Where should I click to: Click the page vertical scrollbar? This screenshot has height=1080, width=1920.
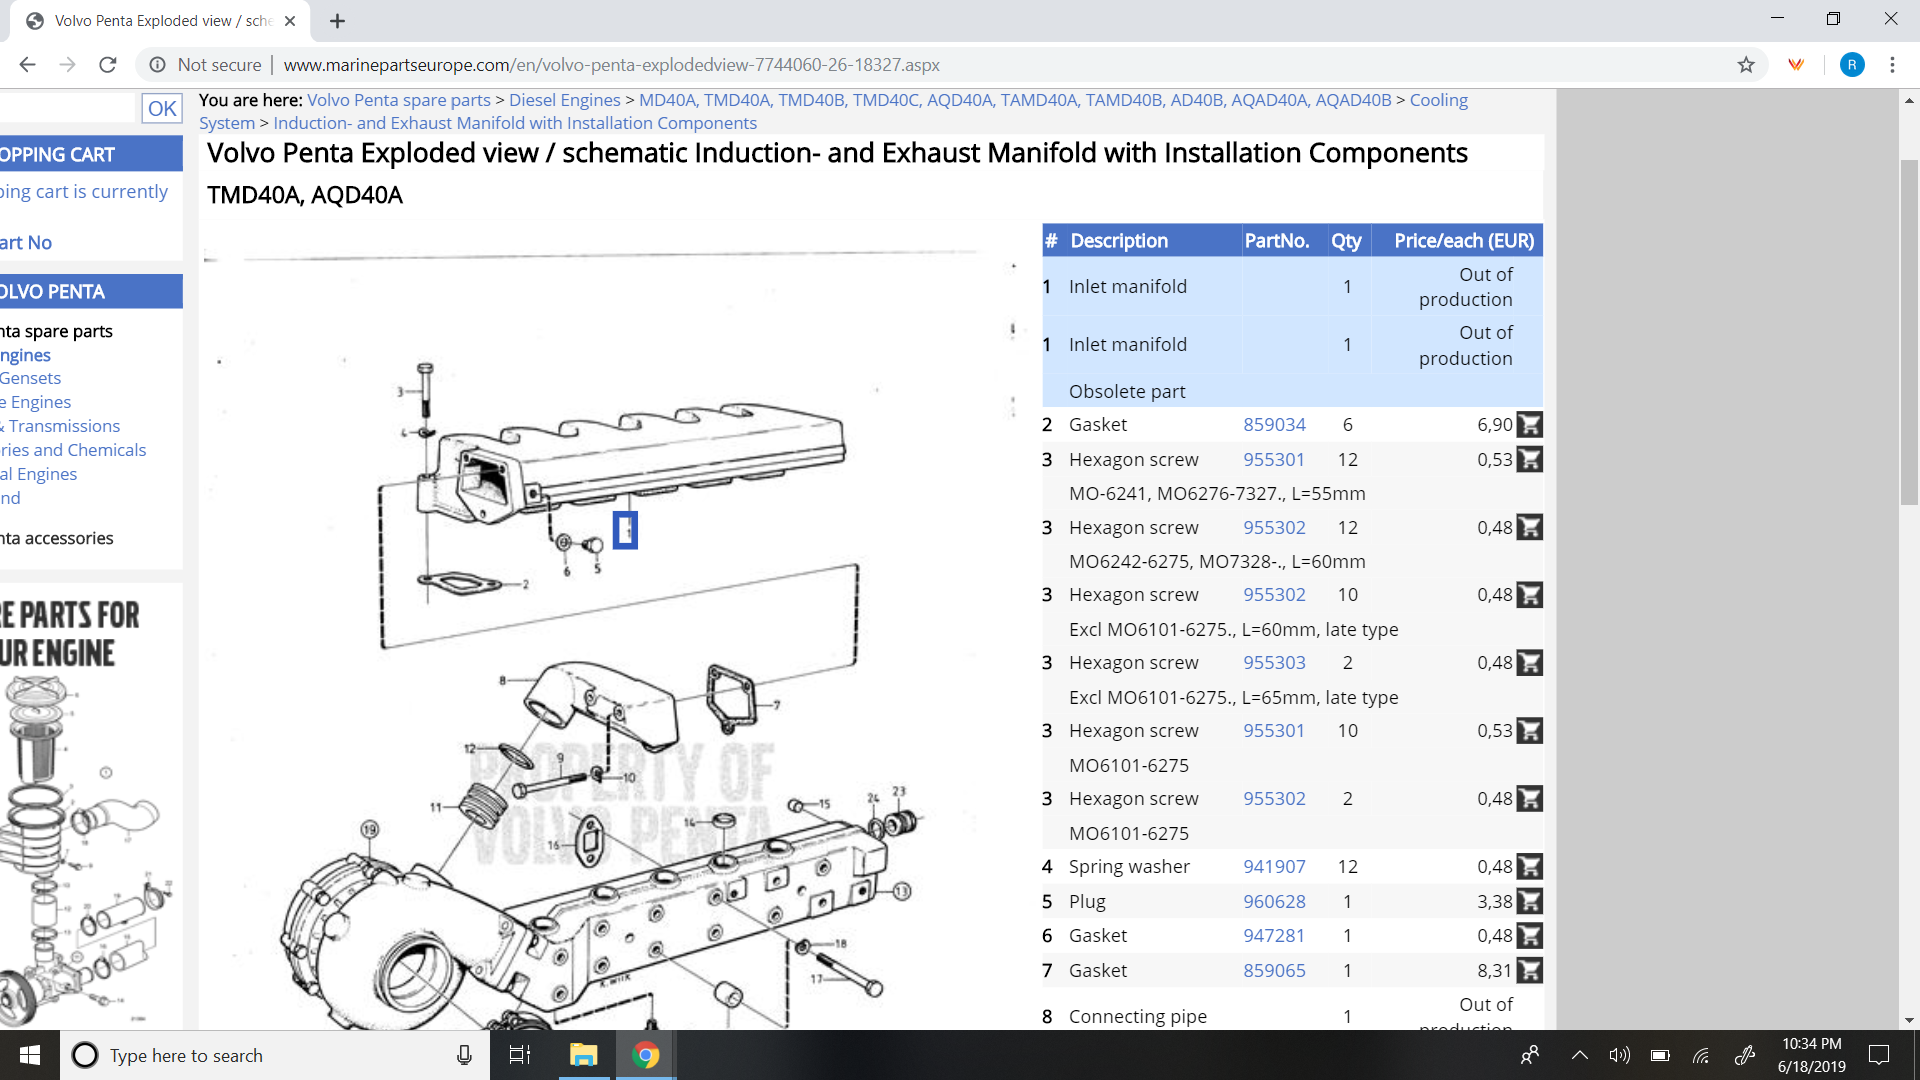[1909, 330]
